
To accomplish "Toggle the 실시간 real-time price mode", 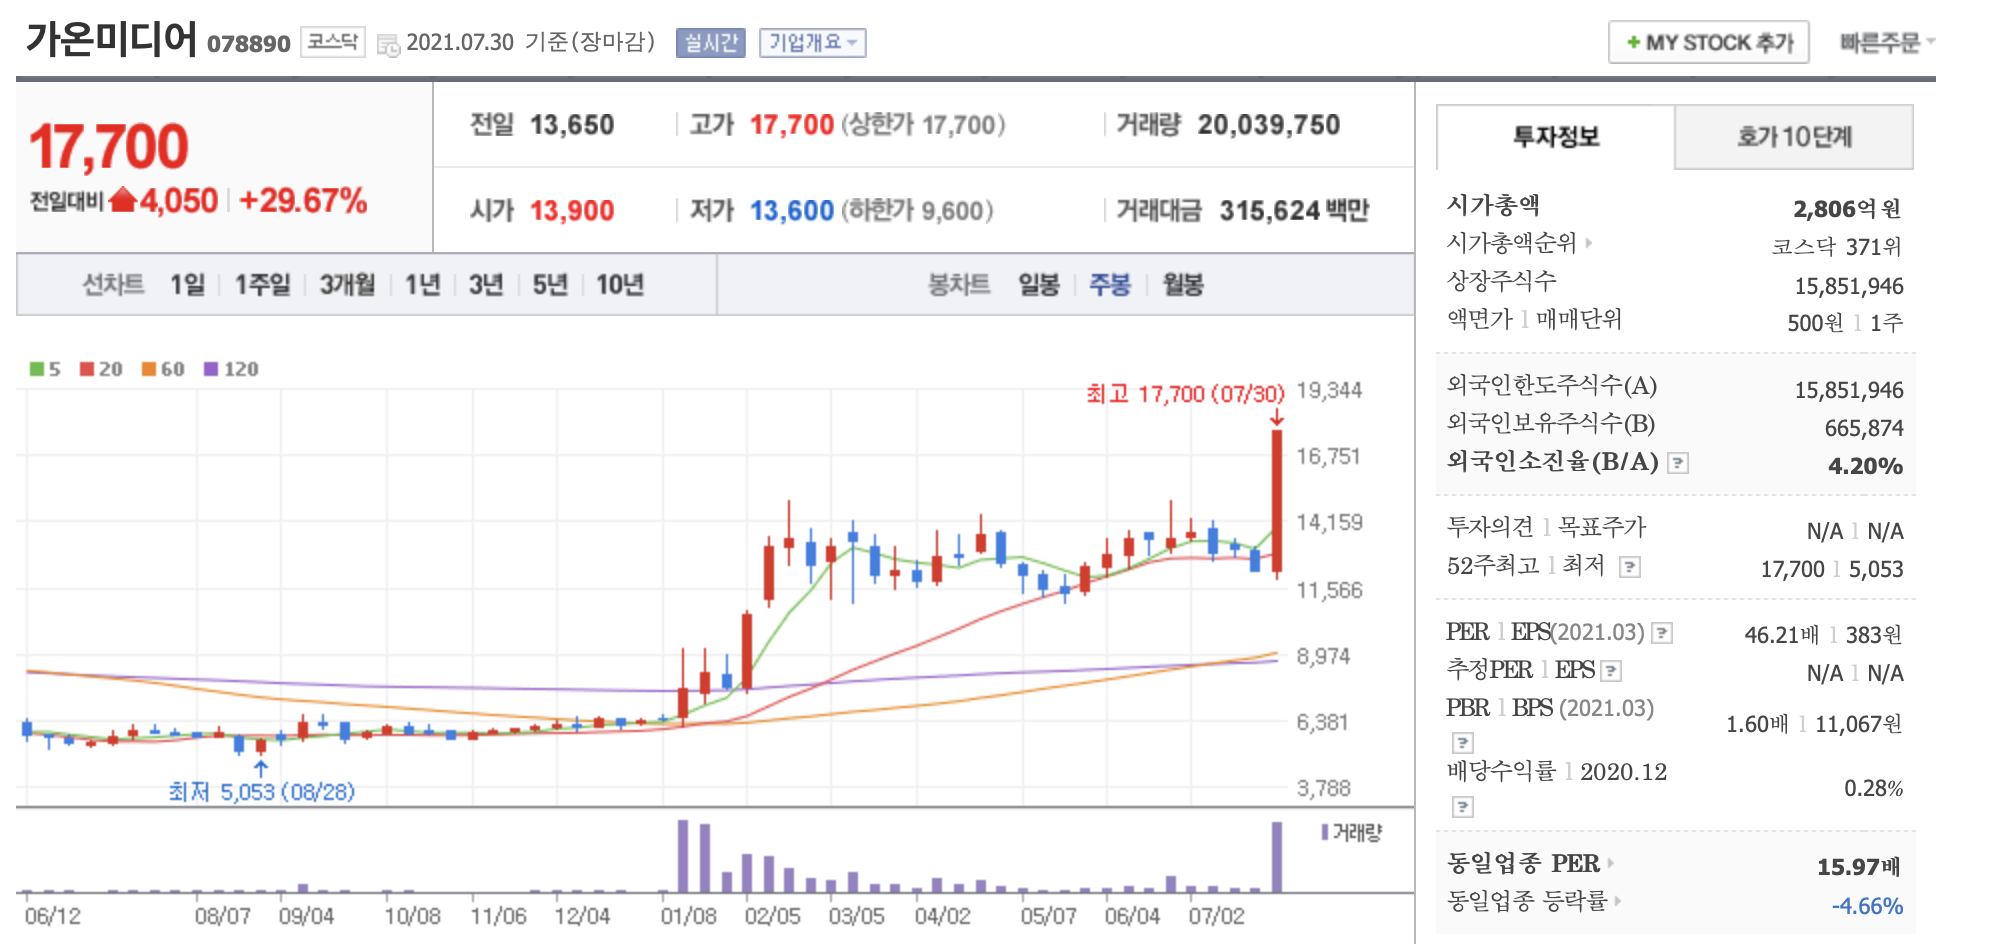I will (x=710, y=43).
